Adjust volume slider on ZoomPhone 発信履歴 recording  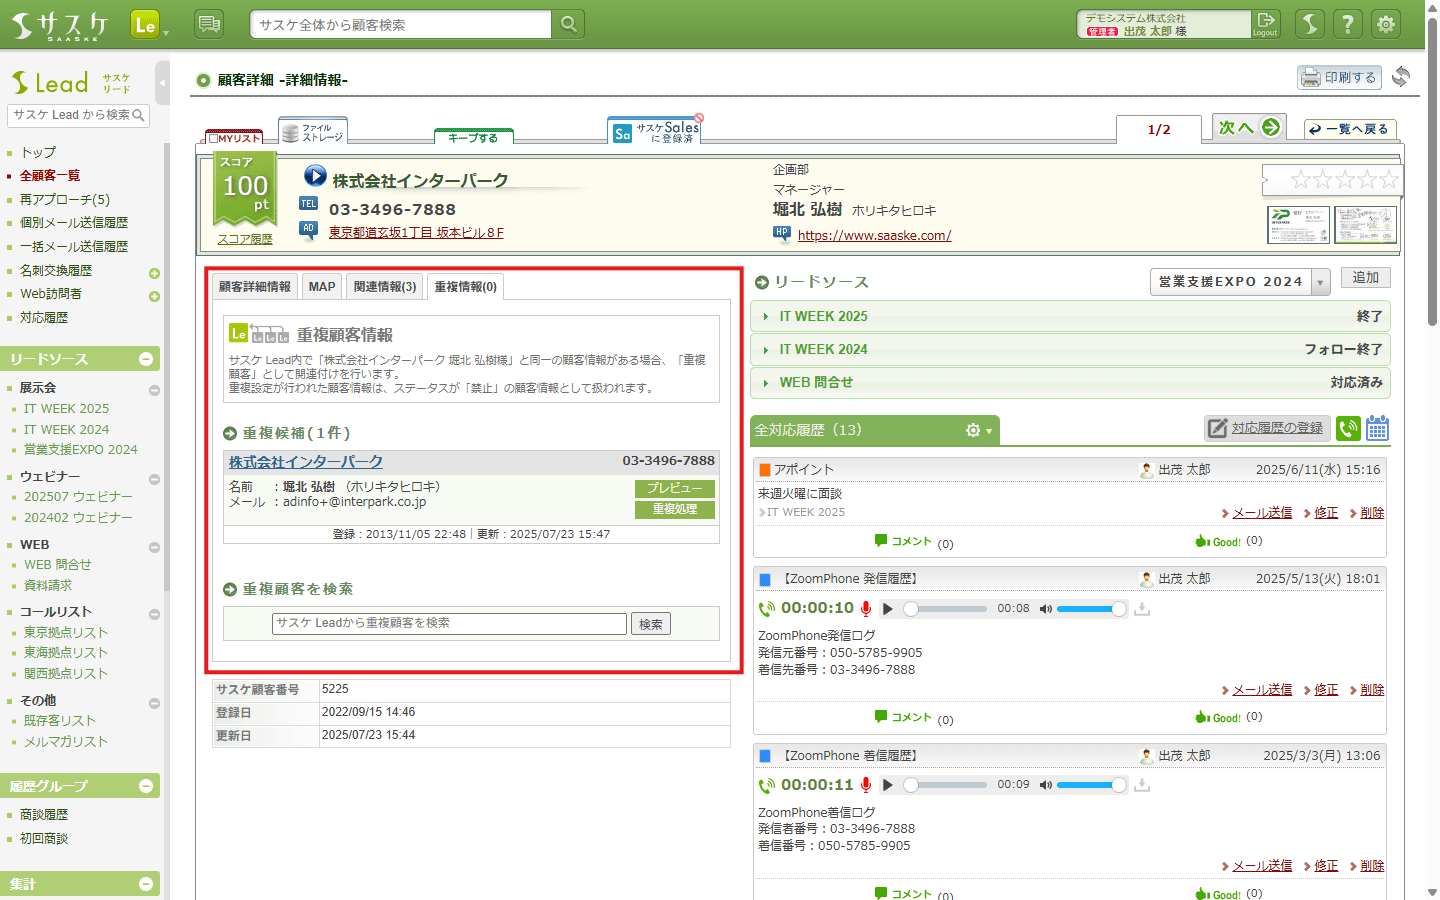coord(1090,609)
